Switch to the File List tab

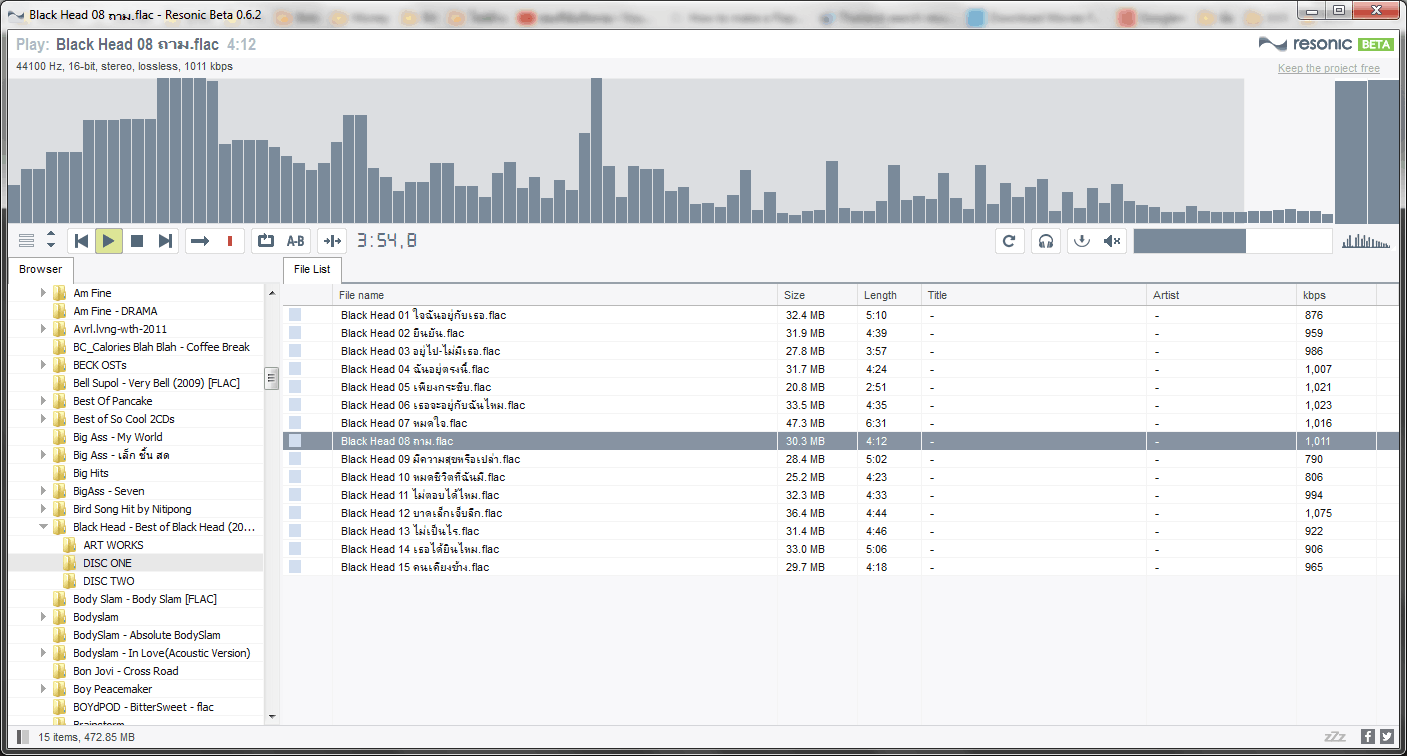pos(313,270)
